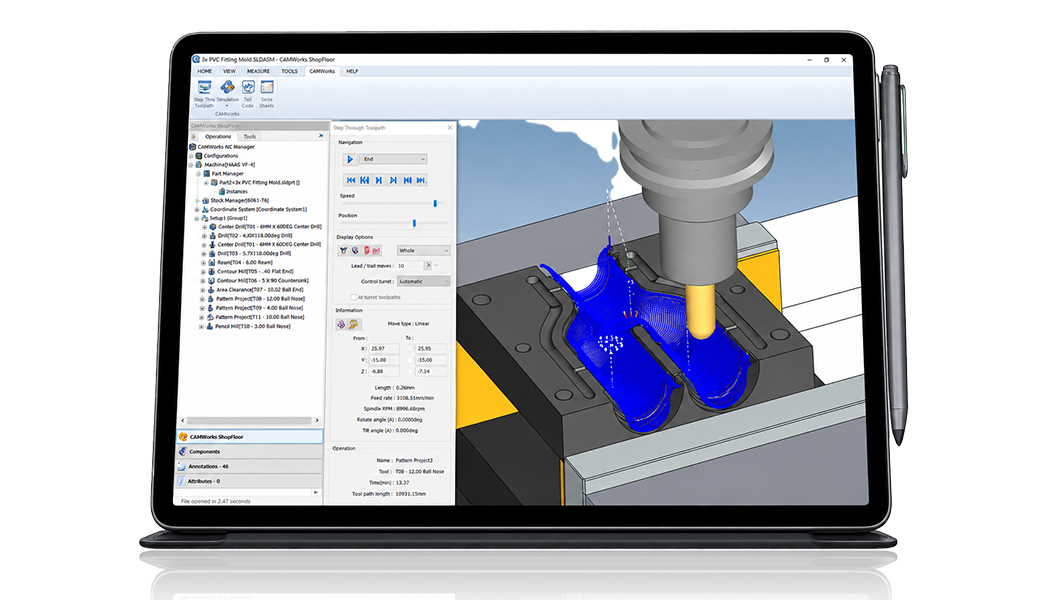The width and height of the screenshot is (1044, 600).
Task: Click the Annotations - 46 pane icon
Action: pyautogui.click(x=182, y=466)
